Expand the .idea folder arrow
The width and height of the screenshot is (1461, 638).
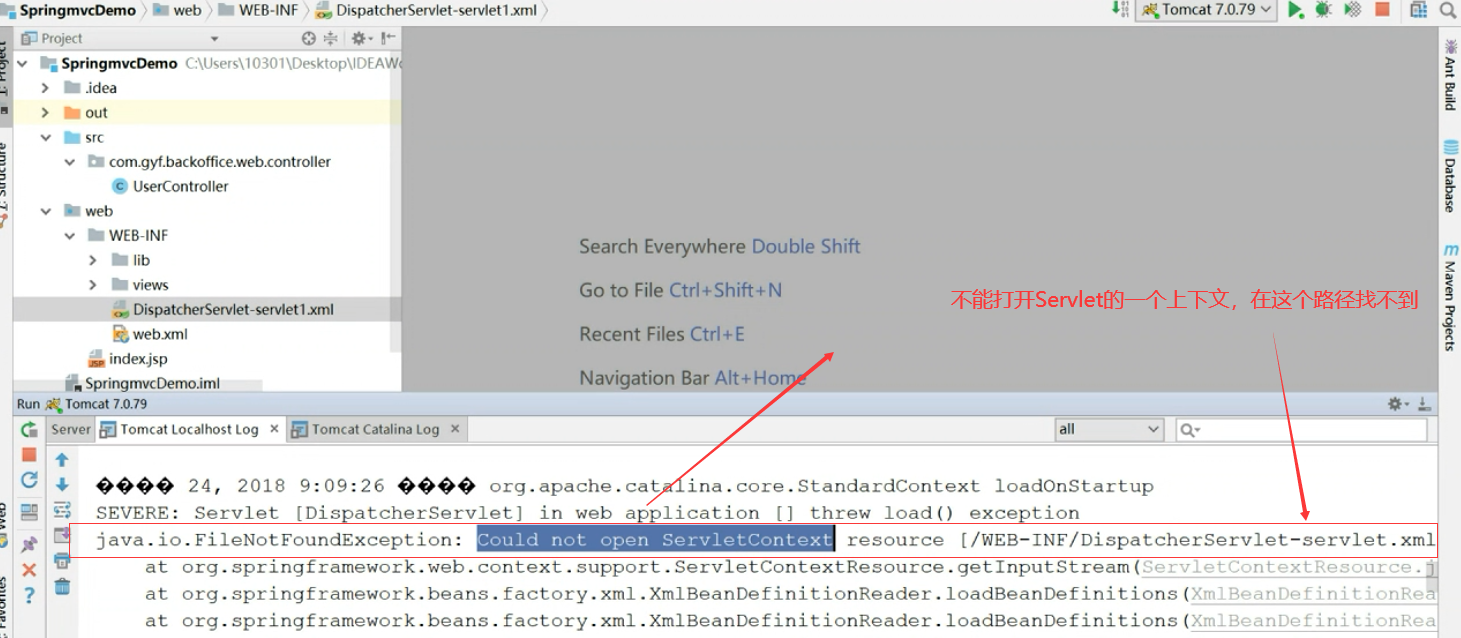coord(46,88)
